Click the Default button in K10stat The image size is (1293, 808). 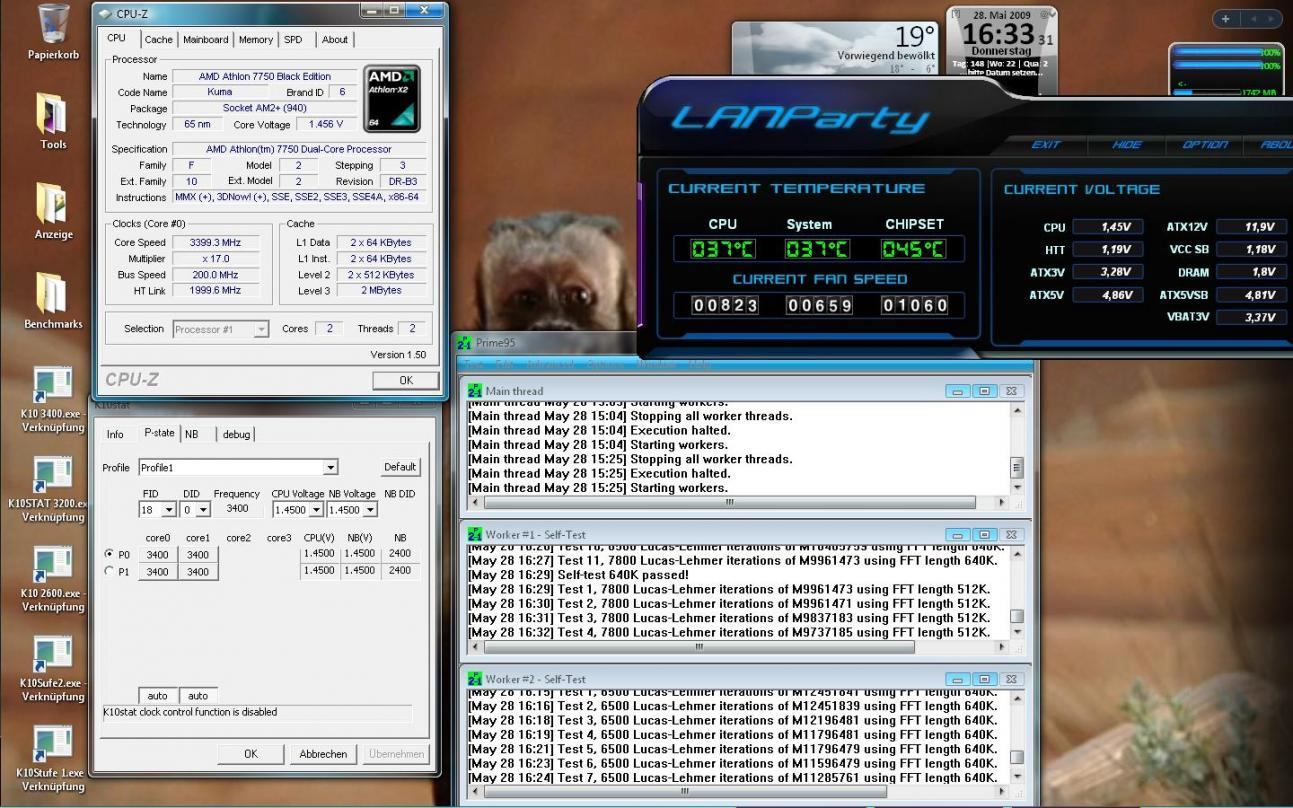click(x=400, y=467)
